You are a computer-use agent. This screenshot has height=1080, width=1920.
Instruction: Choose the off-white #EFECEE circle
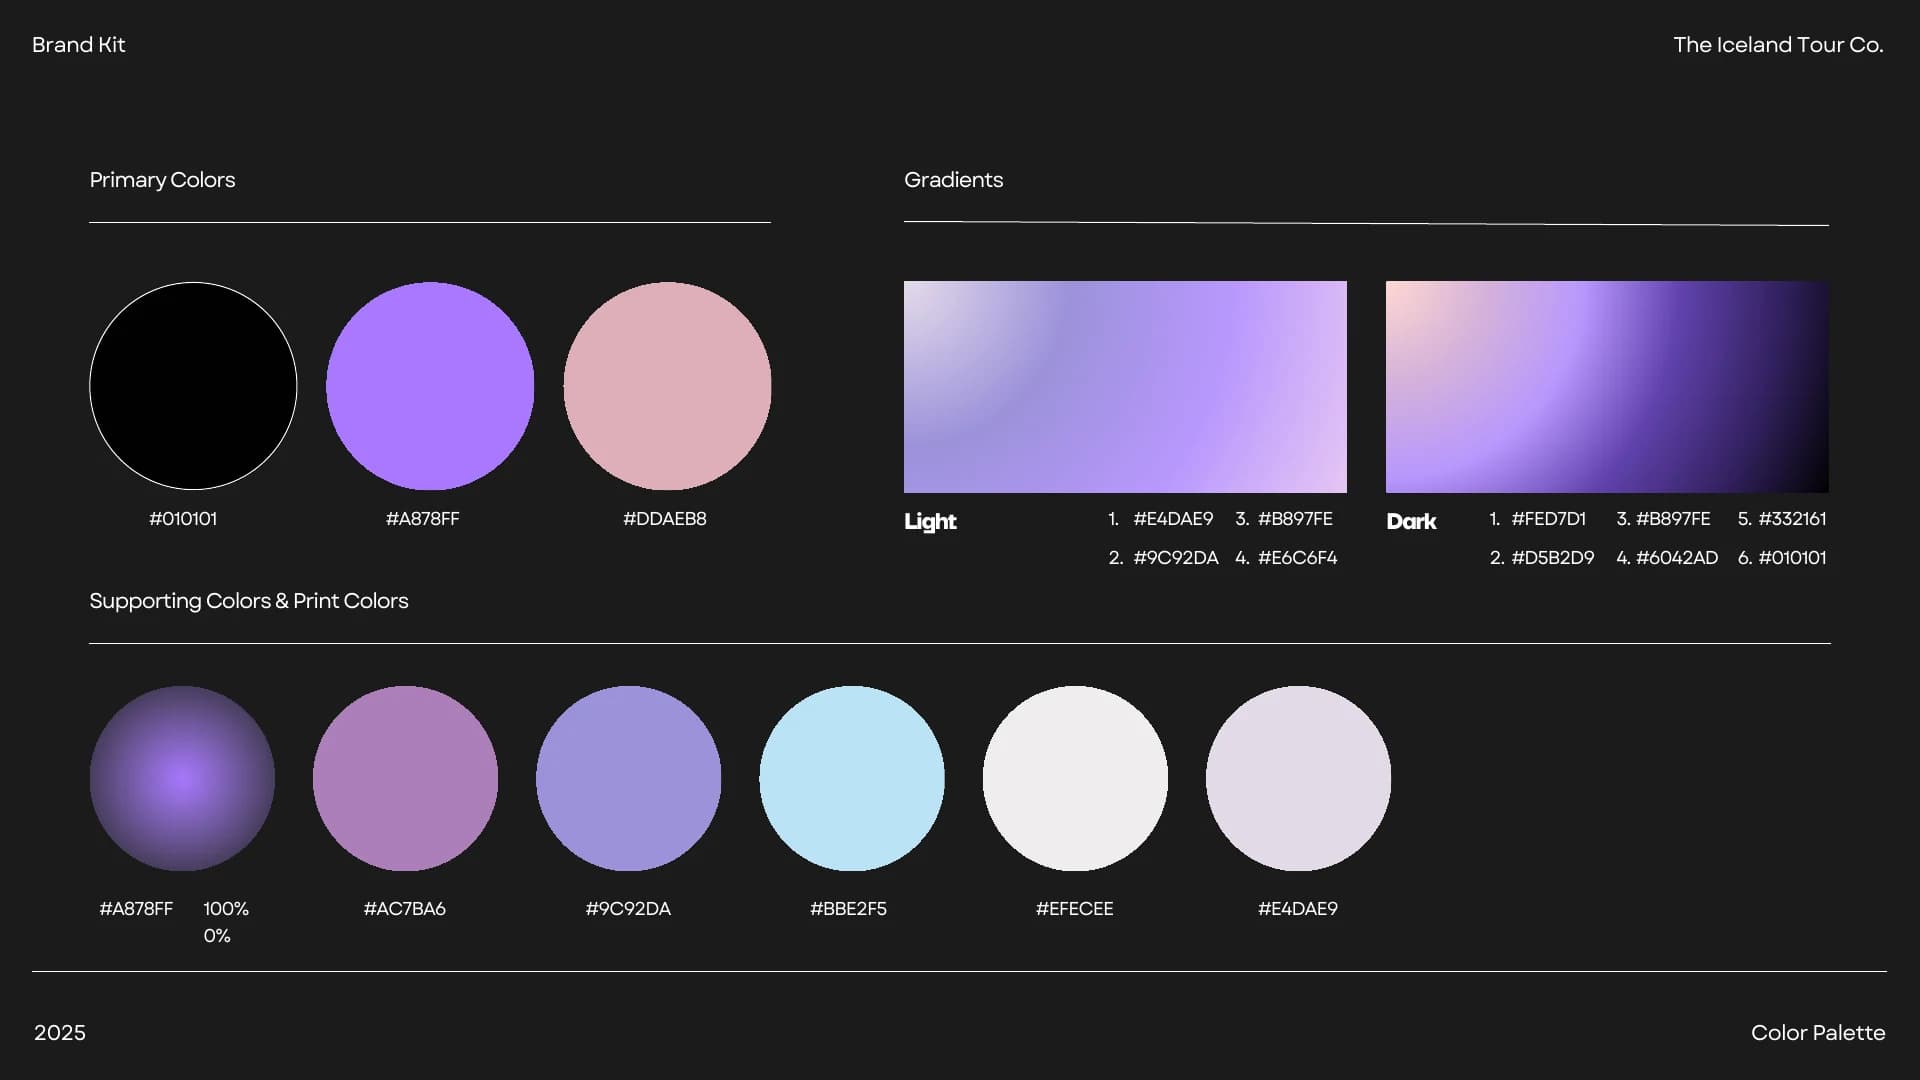click(x=1075, y=778)
